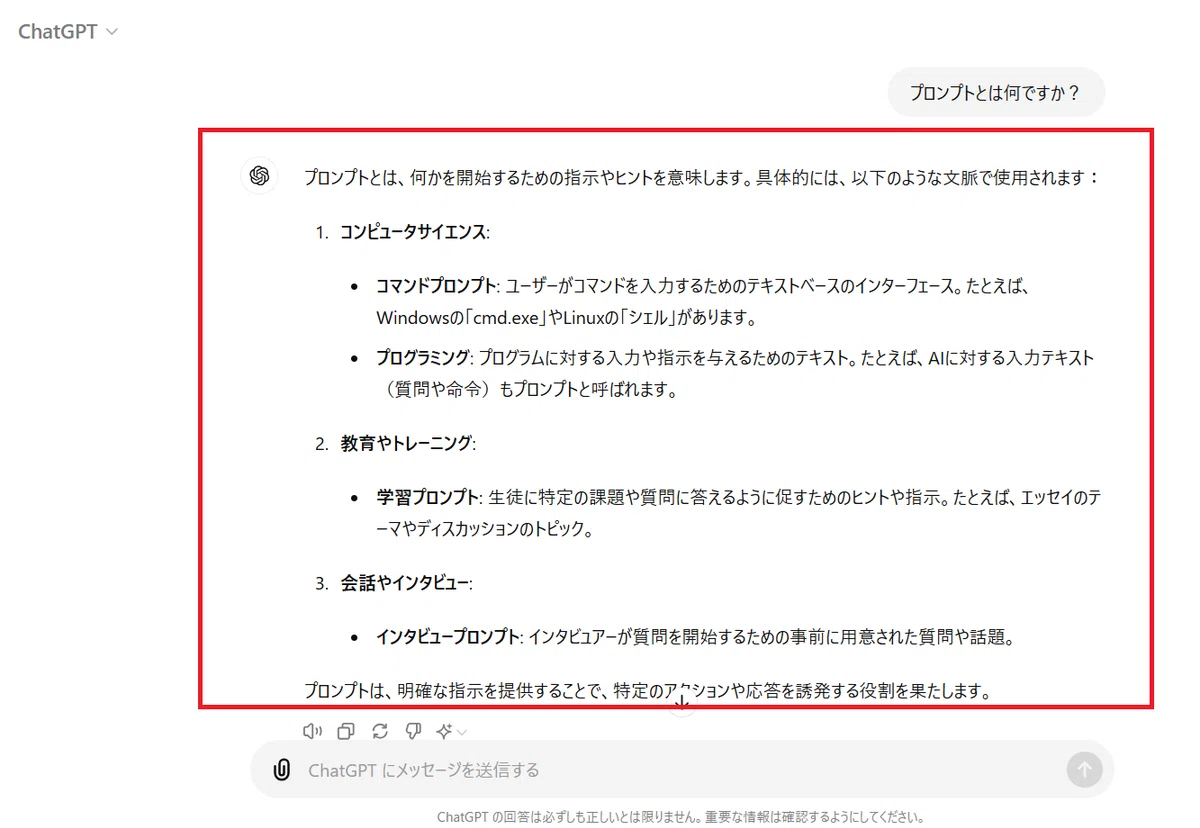Click the bold term "インタビュープロンプト"
Image resolution: width=1200 pixels, height=828 pixels.
tap(447, 637)
